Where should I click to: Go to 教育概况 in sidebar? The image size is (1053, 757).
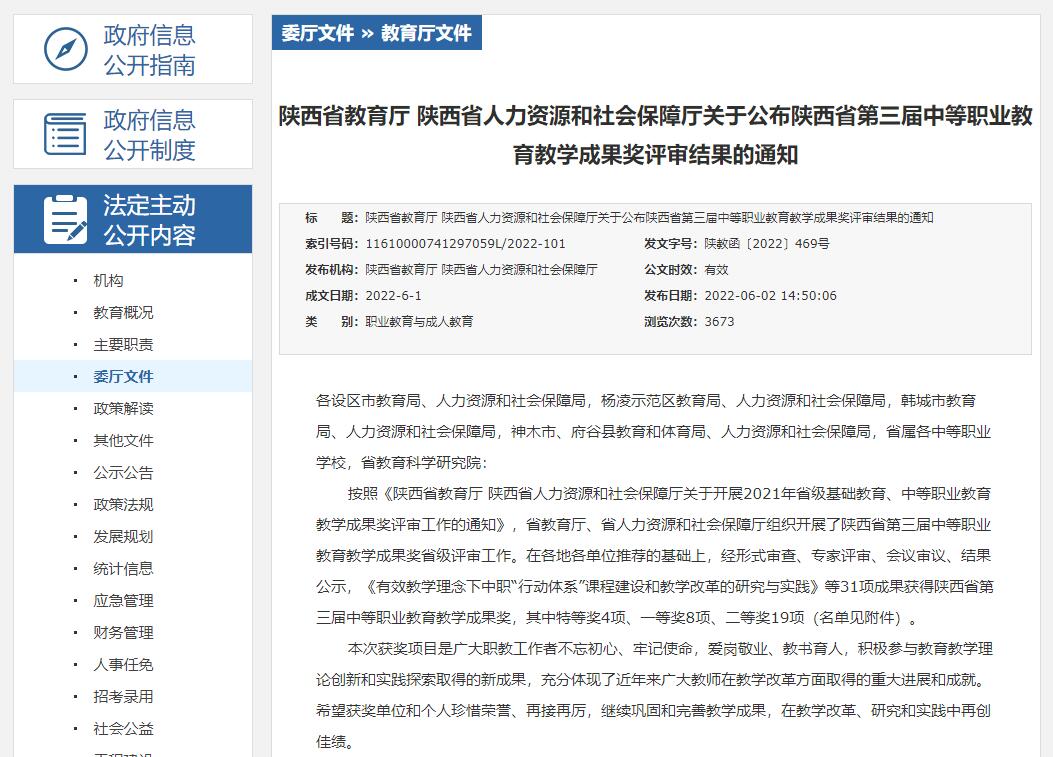pos(124,312)
